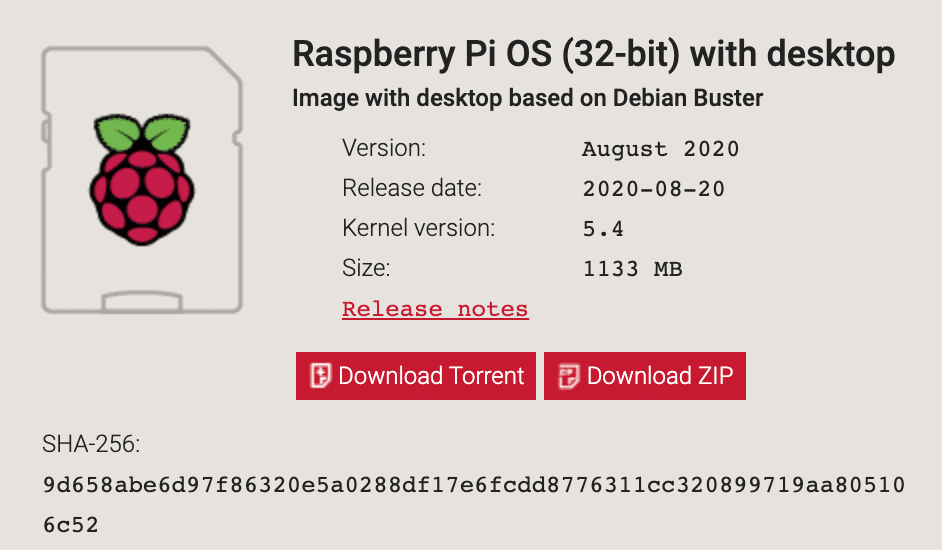Click the Kernel version label
942x550 pixels.
[419, 228]
